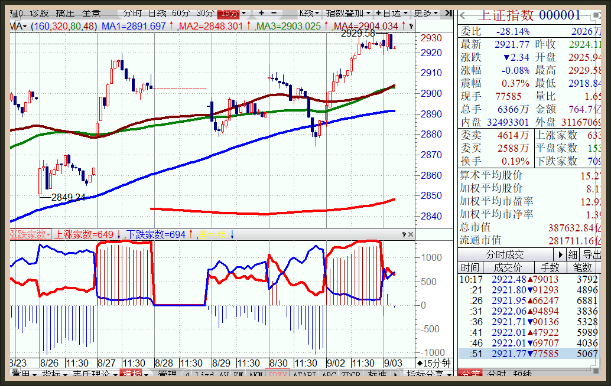Click the MA4=2904.034 value
The width and height of the screenshot is (611, 386).
point(366,26)
